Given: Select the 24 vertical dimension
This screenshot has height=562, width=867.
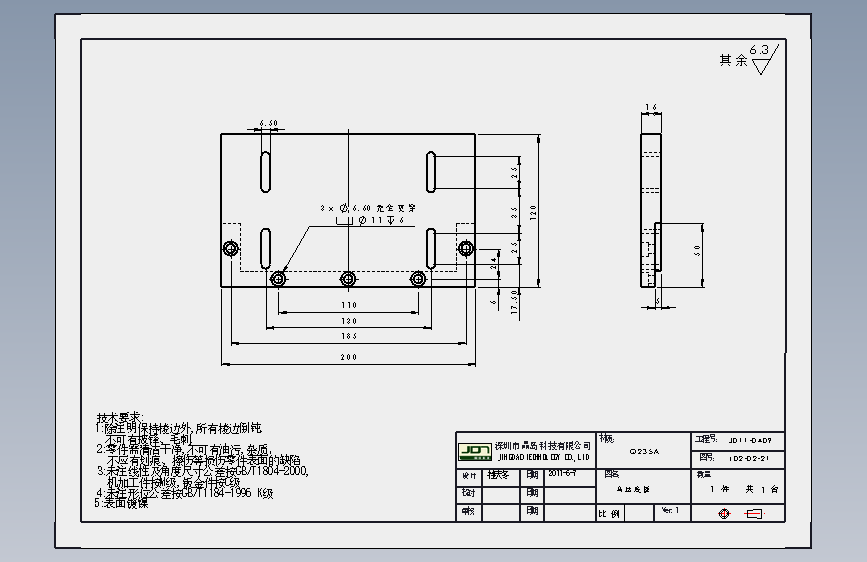Looking at the screenshot, I should [x=494, y=263].
